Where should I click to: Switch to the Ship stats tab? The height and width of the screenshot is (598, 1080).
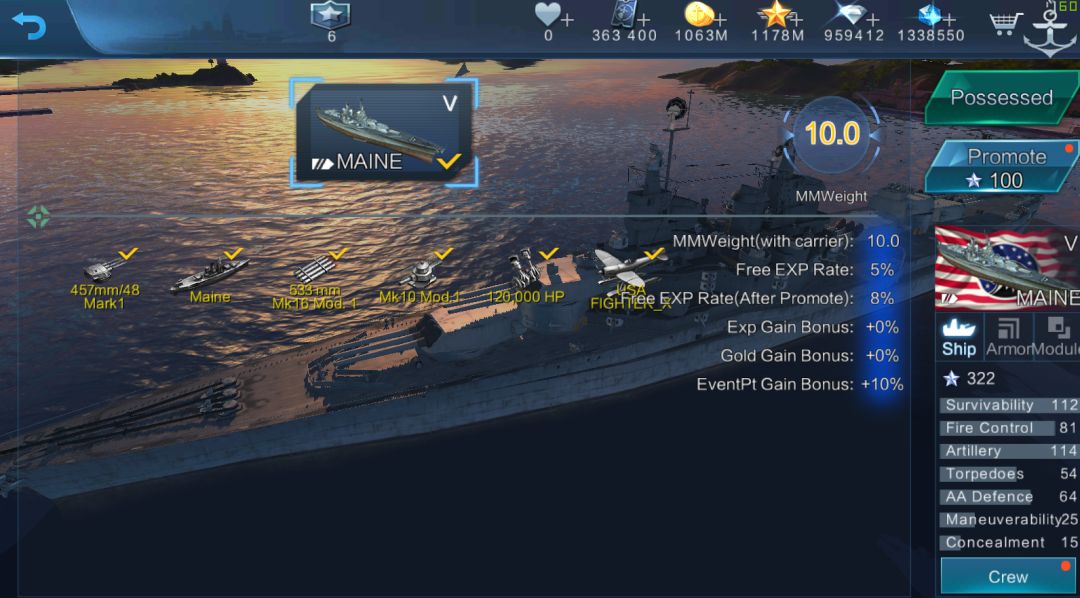(x=959, y=336)
